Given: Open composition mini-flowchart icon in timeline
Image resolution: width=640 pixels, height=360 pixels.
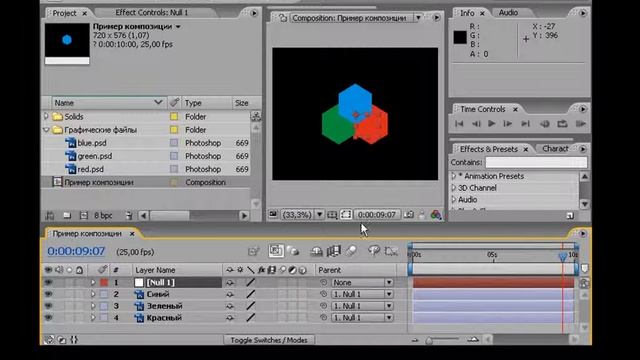Looking at the screenshot, I should pyautogui.click(x=253, y=251).
